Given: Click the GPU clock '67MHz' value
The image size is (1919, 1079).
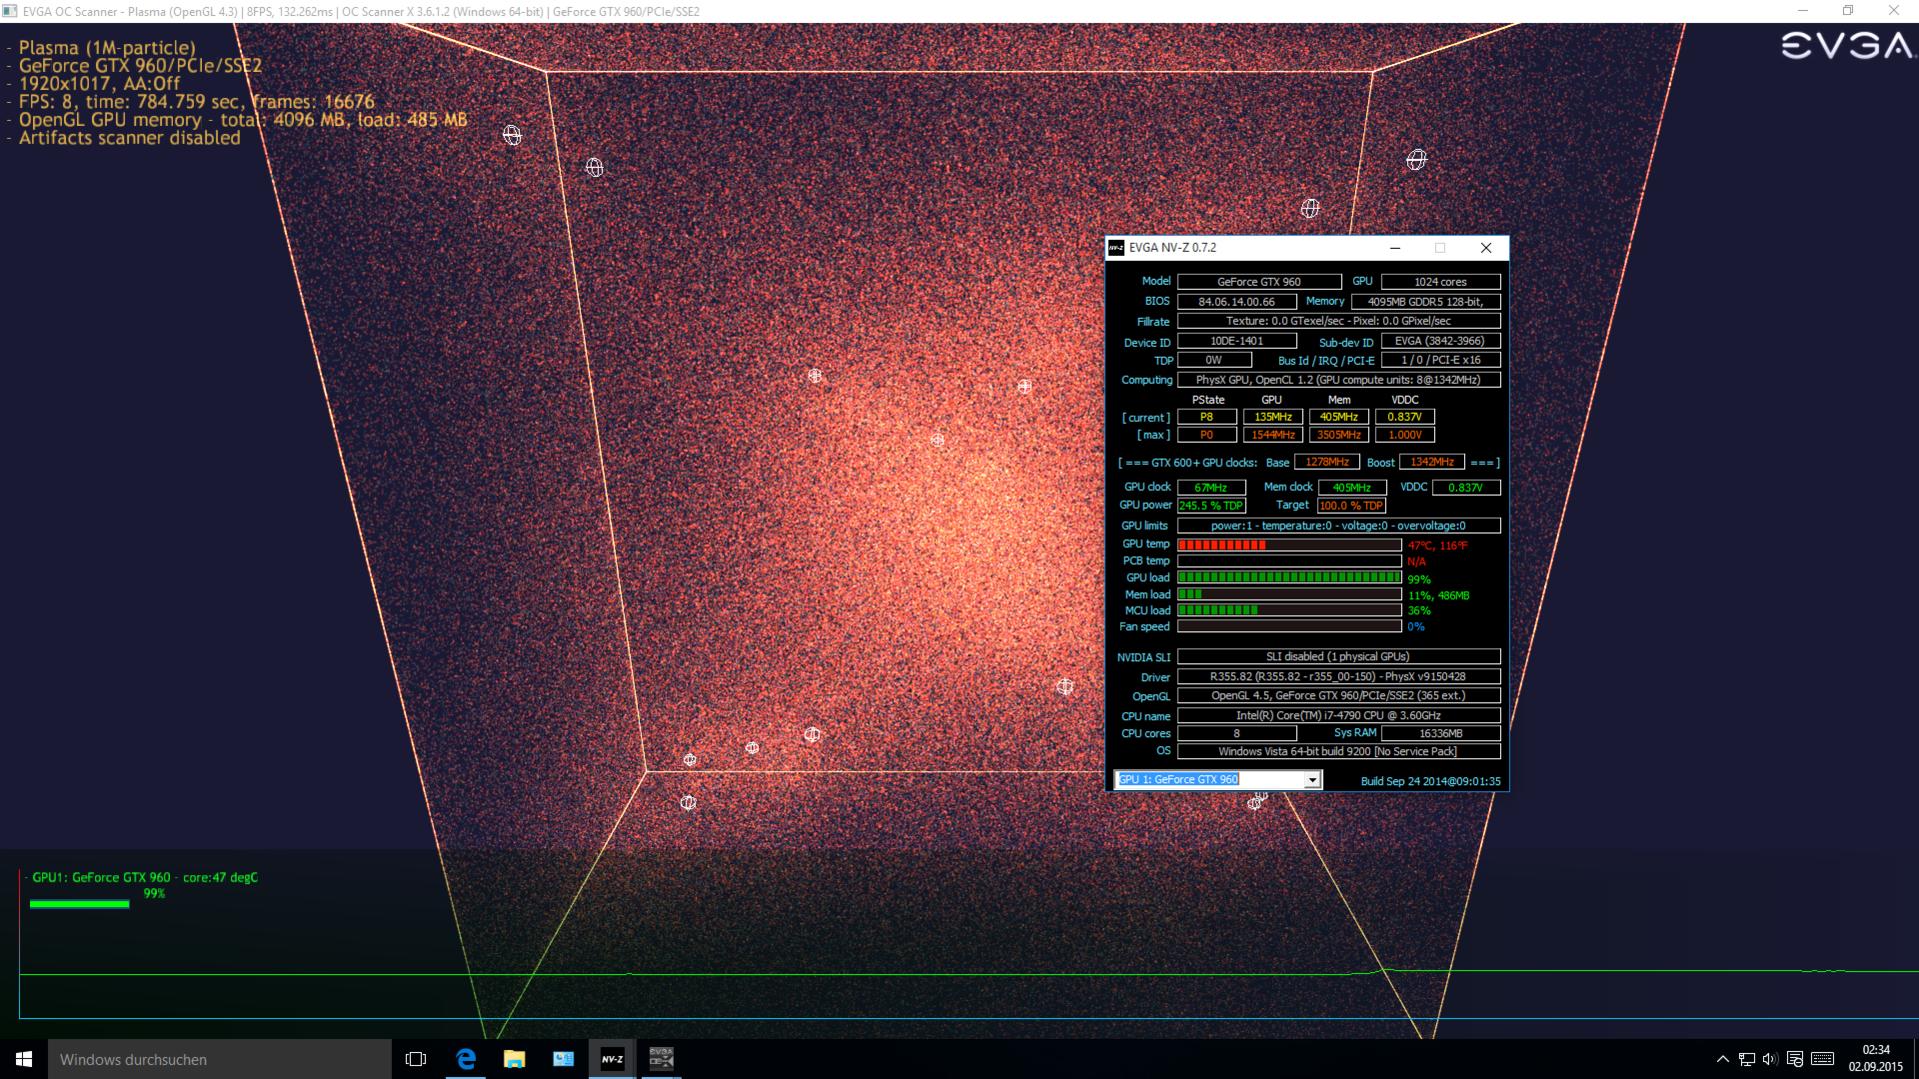Looking at the screenshot, I should pos(1211,487).
